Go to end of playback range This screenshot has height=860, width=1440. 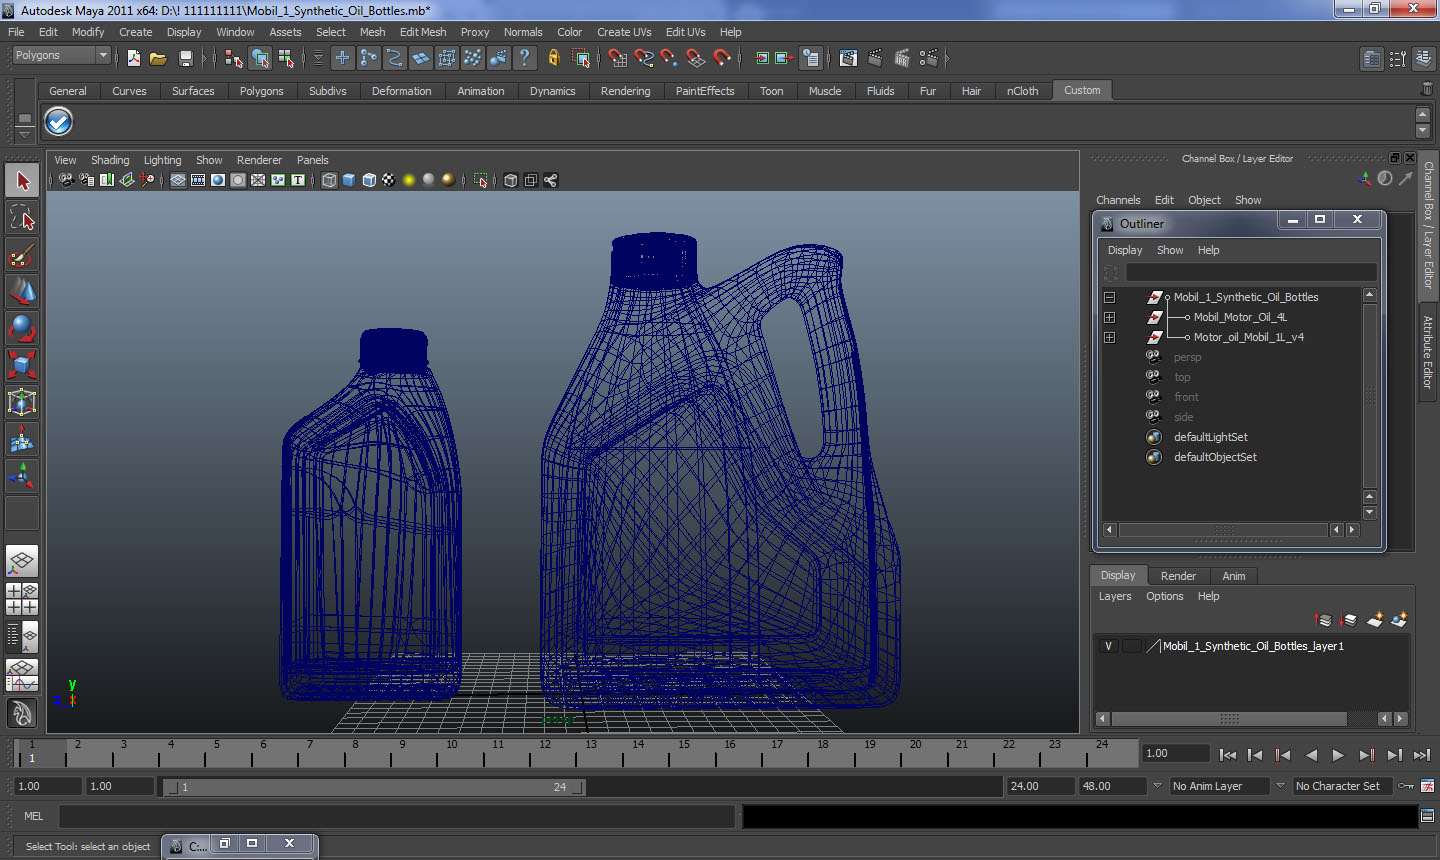(x=1421, y=755)
